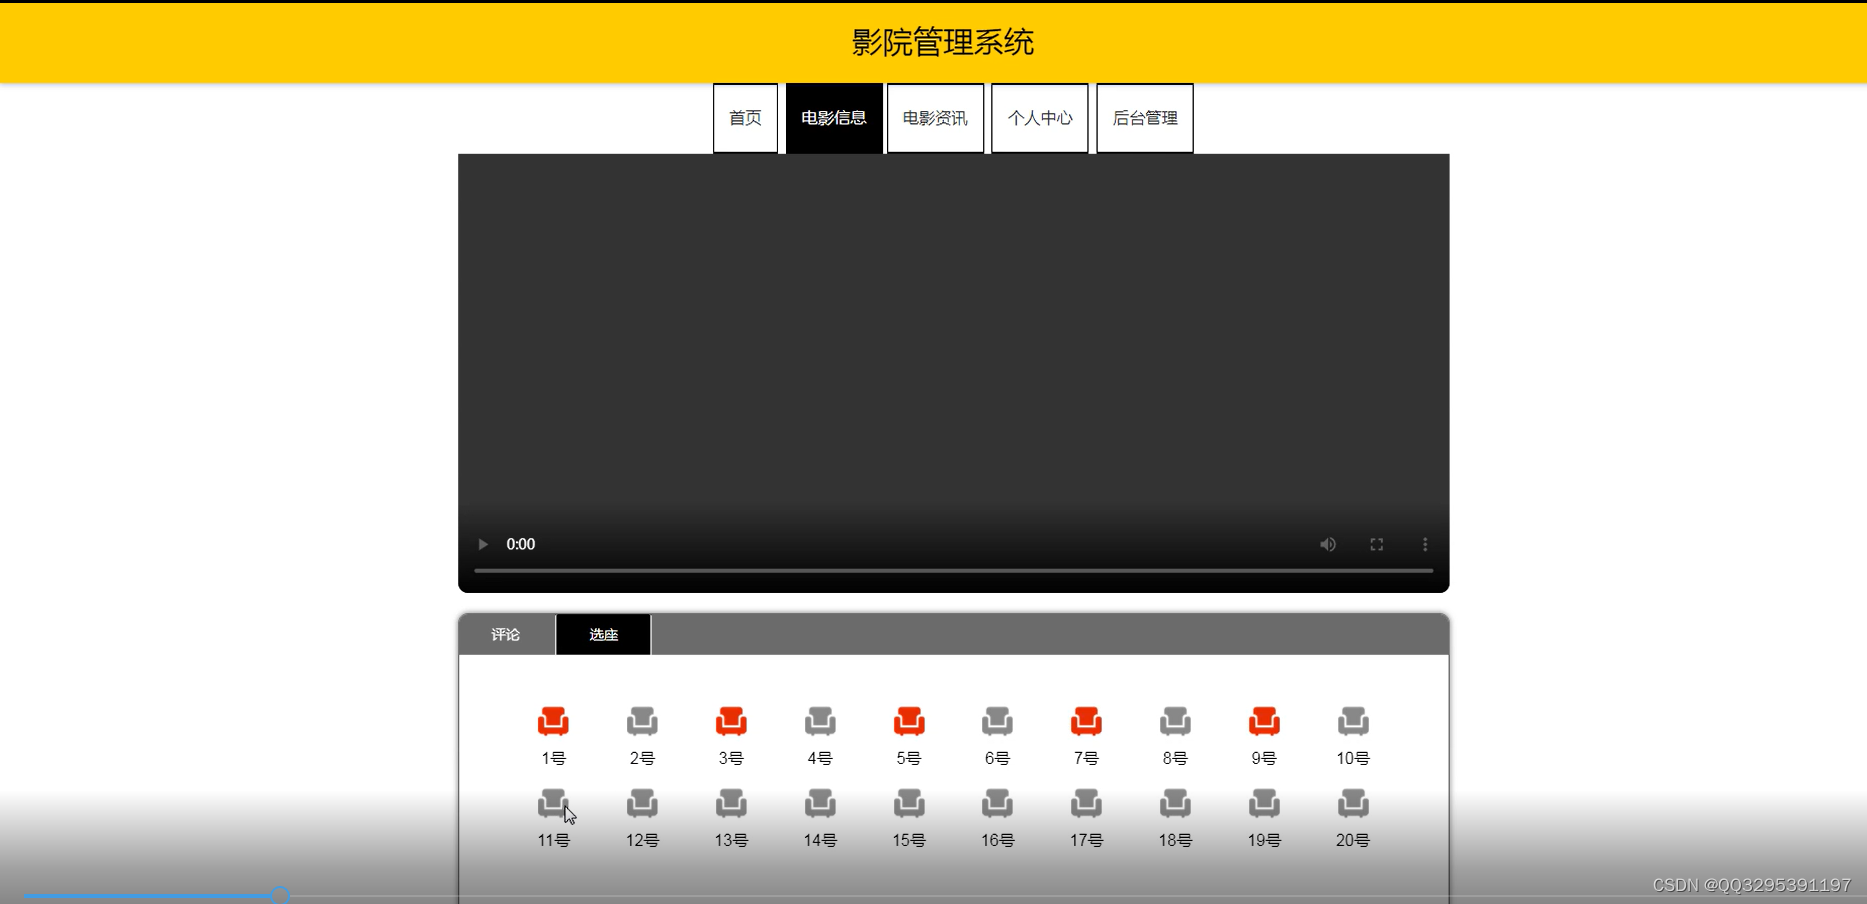The height and width of the screenshot is (904, 1867).
Task: Select seat 12号 chair icon
Action: click(x=642, y=803)
